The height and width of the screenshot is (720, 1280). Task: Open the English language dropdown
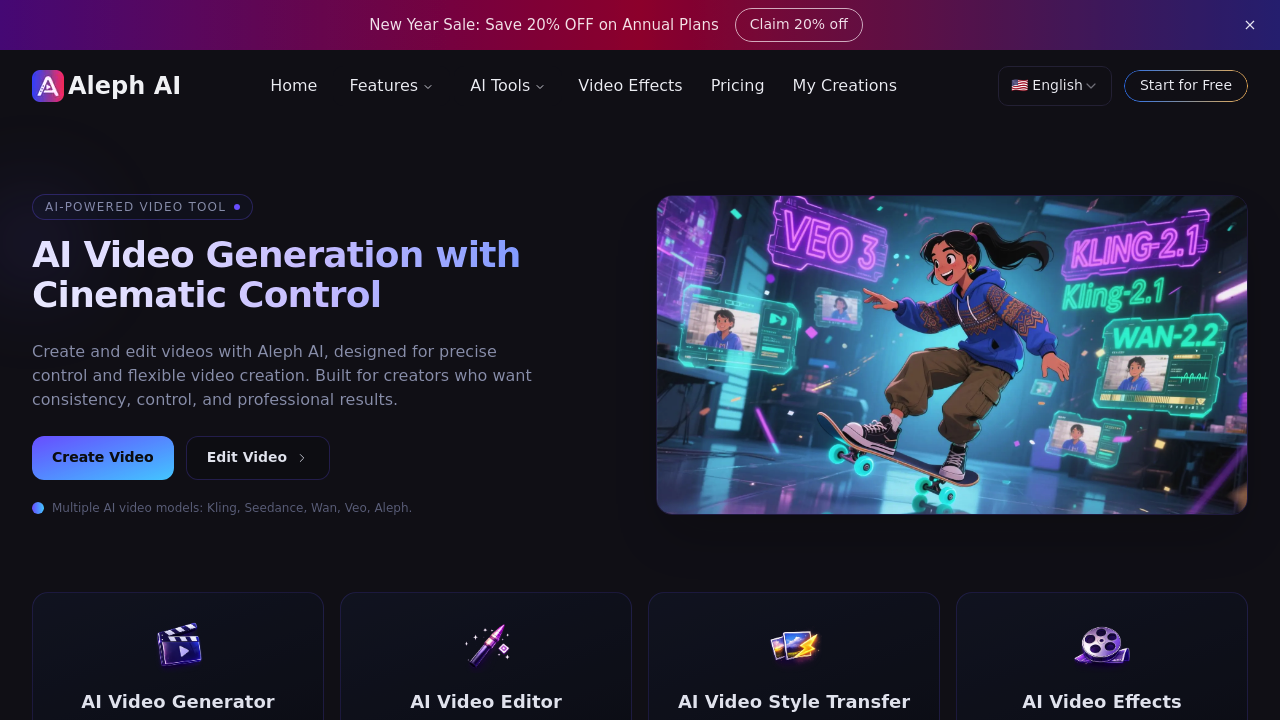1054,85
